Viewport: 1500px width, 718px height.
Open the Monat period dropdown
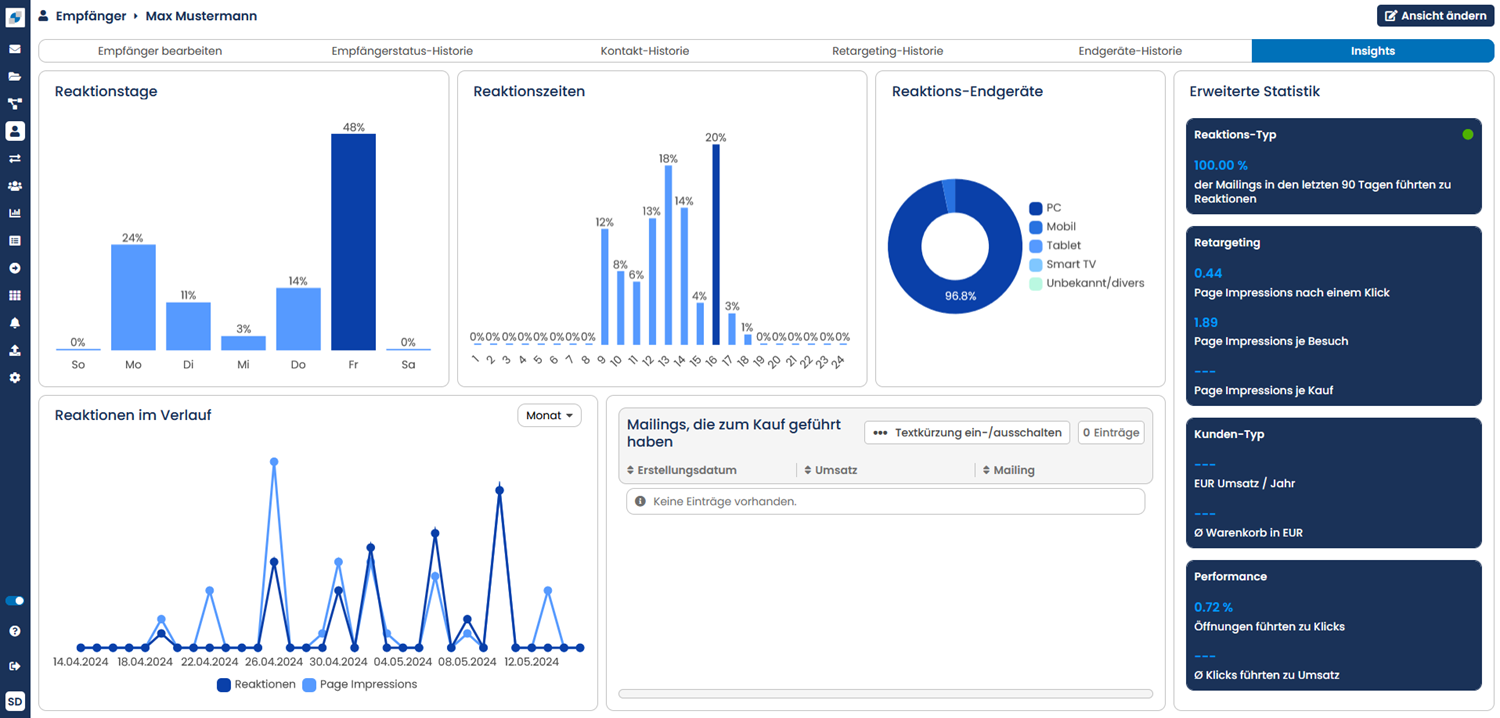click(549, 415)
